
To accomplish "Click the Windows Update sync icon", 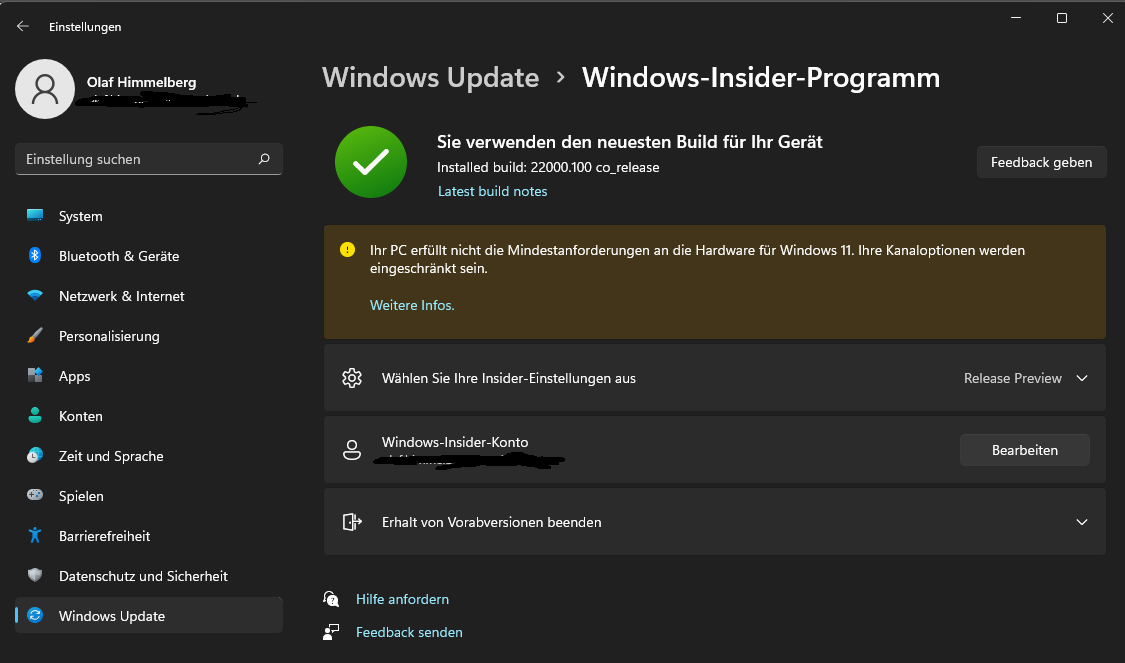I will point(34,615).
